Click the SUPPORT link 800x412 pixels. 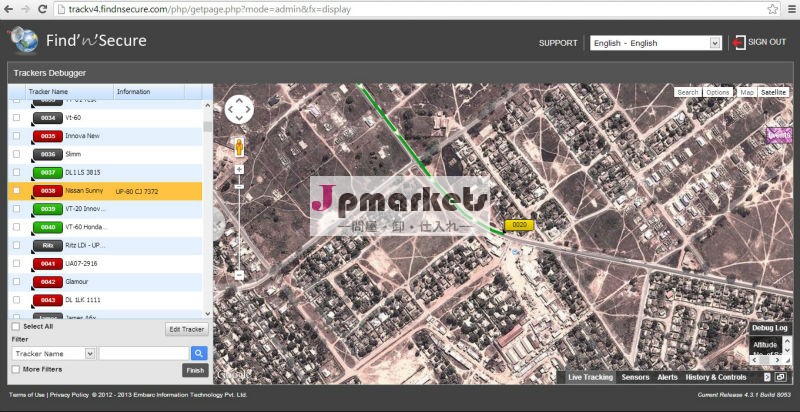point(558,43)
